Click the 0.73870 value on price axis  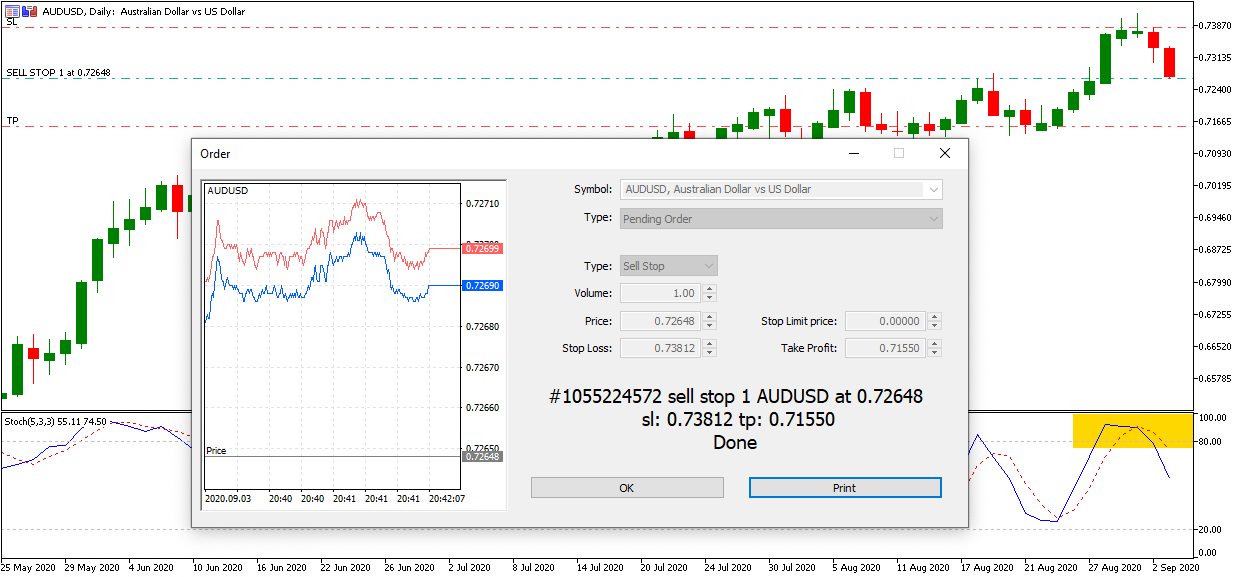pyautogui.click(x=1216, y=25)
